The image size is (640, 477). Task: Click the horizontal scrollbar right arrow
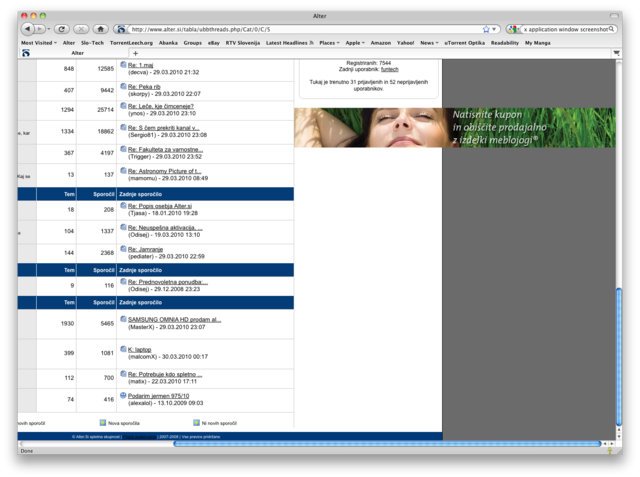pos(611,444)
